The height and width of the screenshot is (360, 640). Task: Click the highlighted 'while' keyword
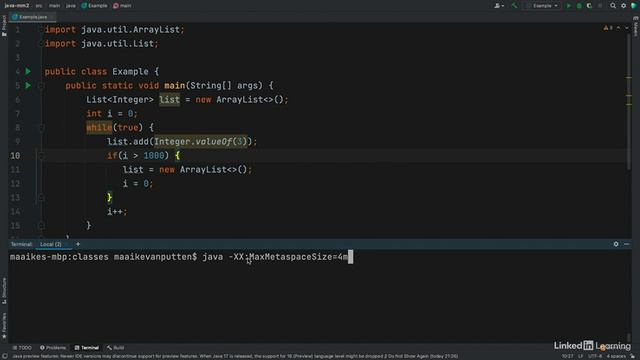point(99,128)
